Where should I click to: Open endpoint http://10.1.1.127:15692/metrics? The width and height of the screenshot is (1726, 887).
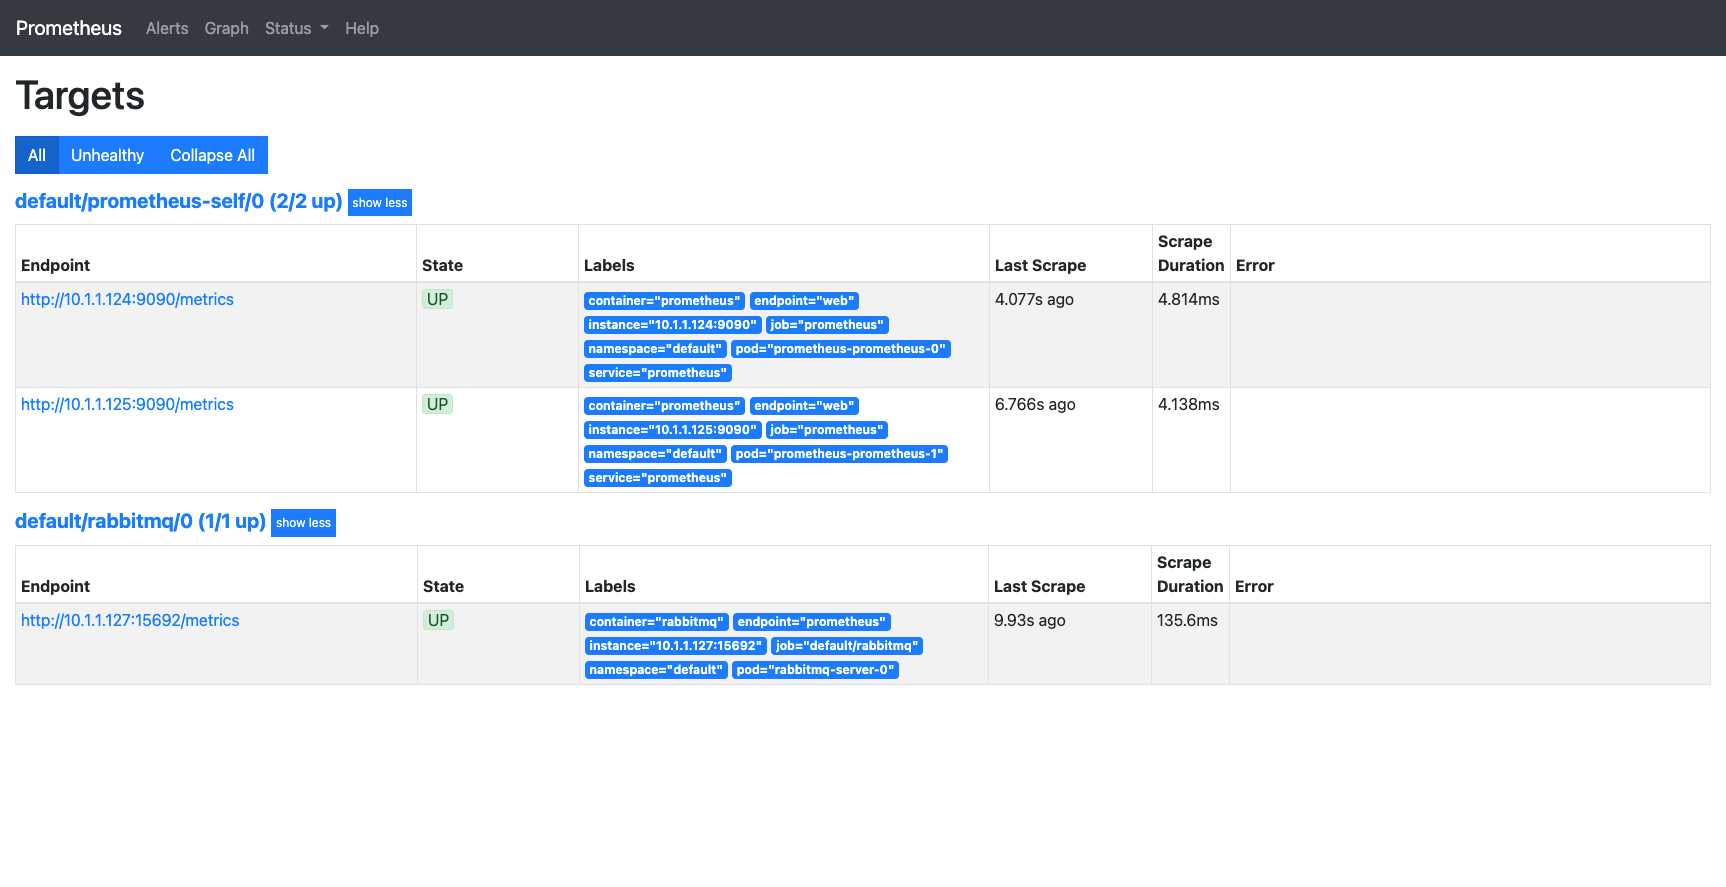(130, 620)
